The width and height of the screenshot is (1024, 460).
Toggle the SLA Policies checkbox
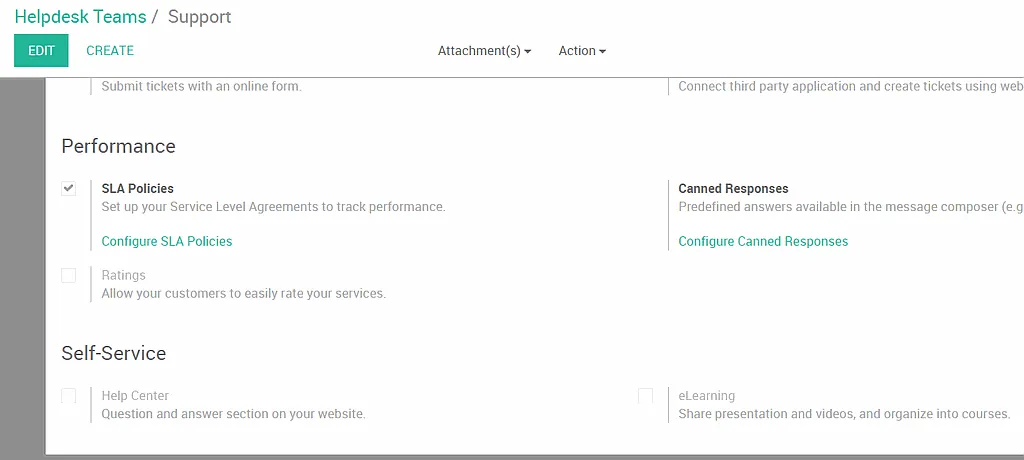click(69, 188)
